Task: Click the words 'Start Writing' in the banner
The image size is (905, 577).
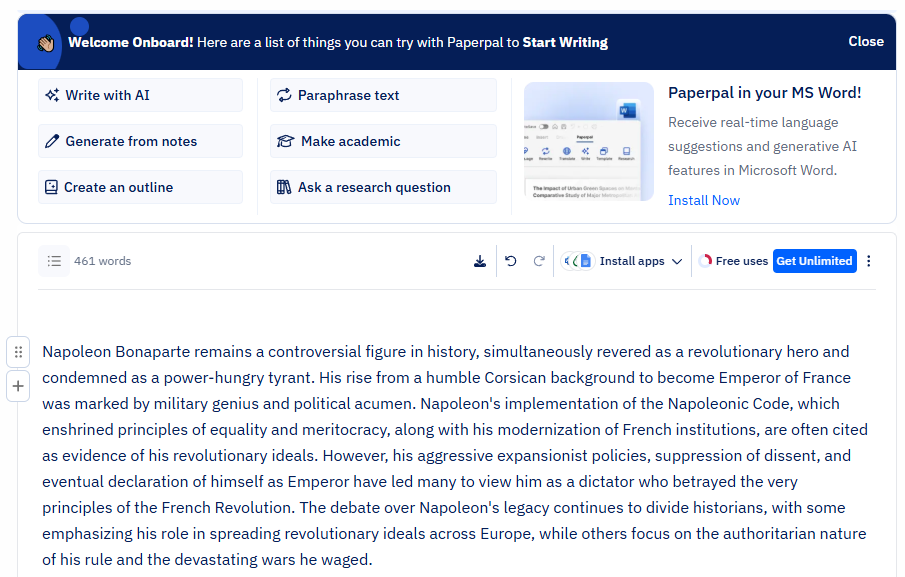Action: pyautogui.click(x=565, y=43)
